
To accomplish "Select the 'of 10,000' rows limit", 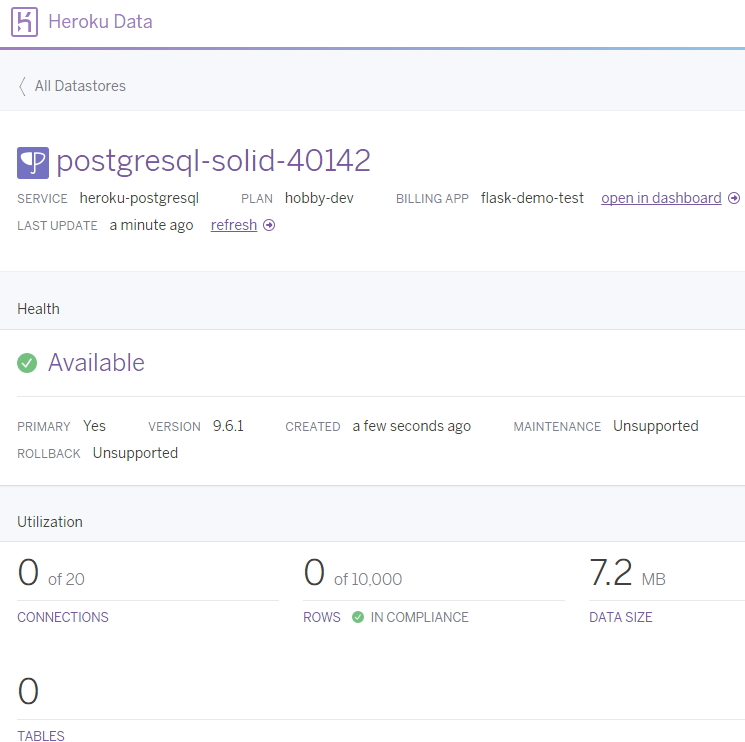I will click(368, 580).
